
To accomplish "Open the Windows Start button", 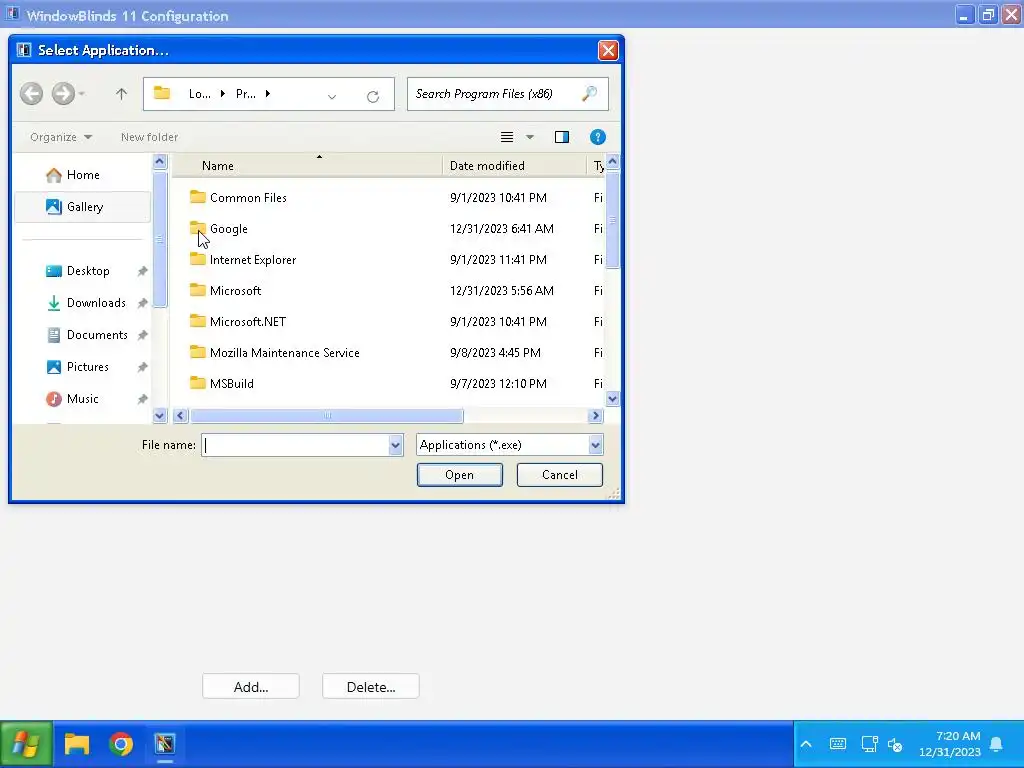I will 26,744.
